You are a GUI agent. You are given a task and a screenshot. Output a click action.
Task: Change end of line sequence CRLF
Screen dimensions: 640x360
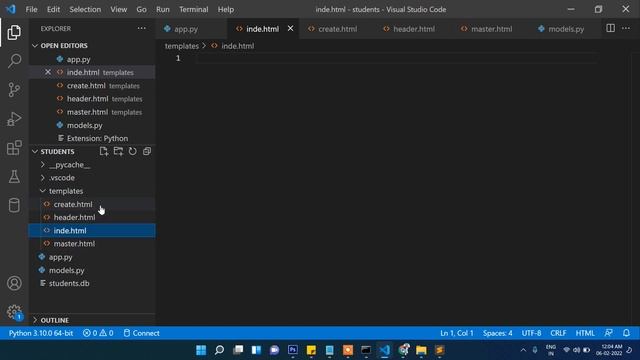558,333
